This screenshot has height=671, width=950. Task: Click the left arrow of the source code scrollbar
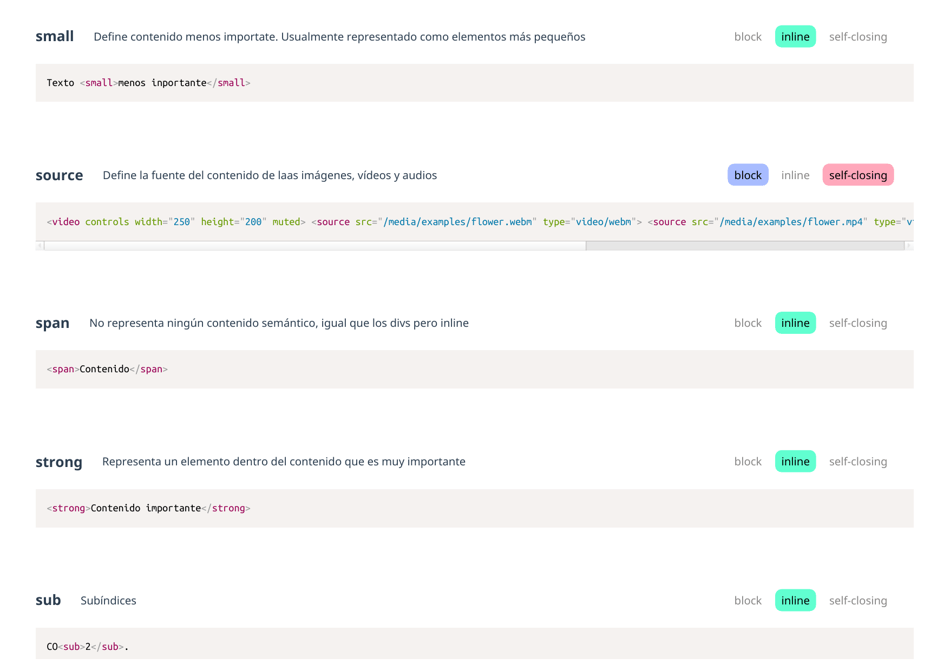click(x=40, y=245)
